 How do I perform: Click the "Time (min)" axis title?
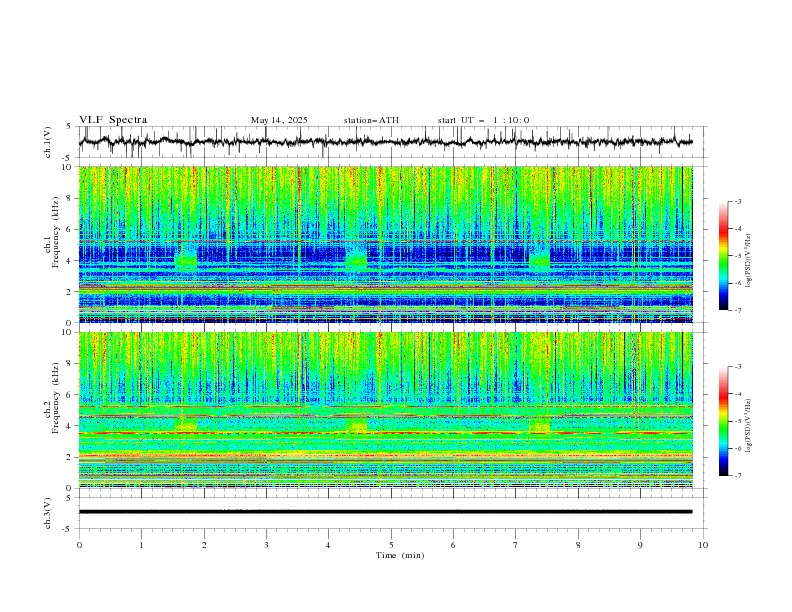tap(400, 555)
